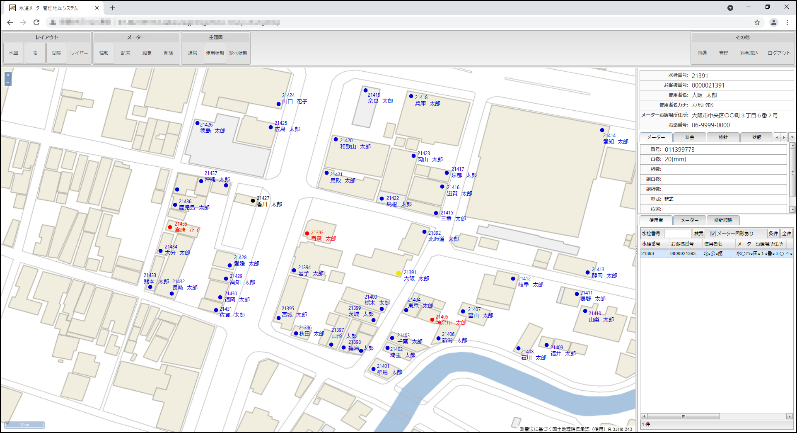Click blue meter marker 21422
Screen dimensions: 797x433
[382, 199]
